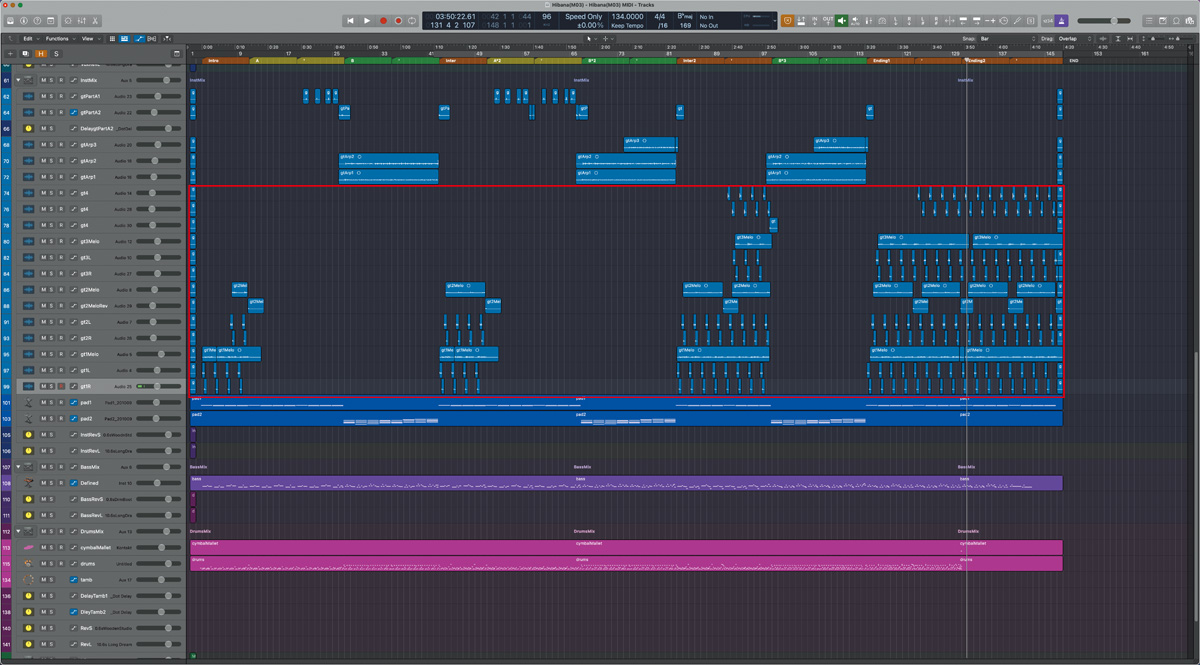This screenshot has width=1200, height=665.
Task: Open the Editors scissors icon
Action: point(95,21)
